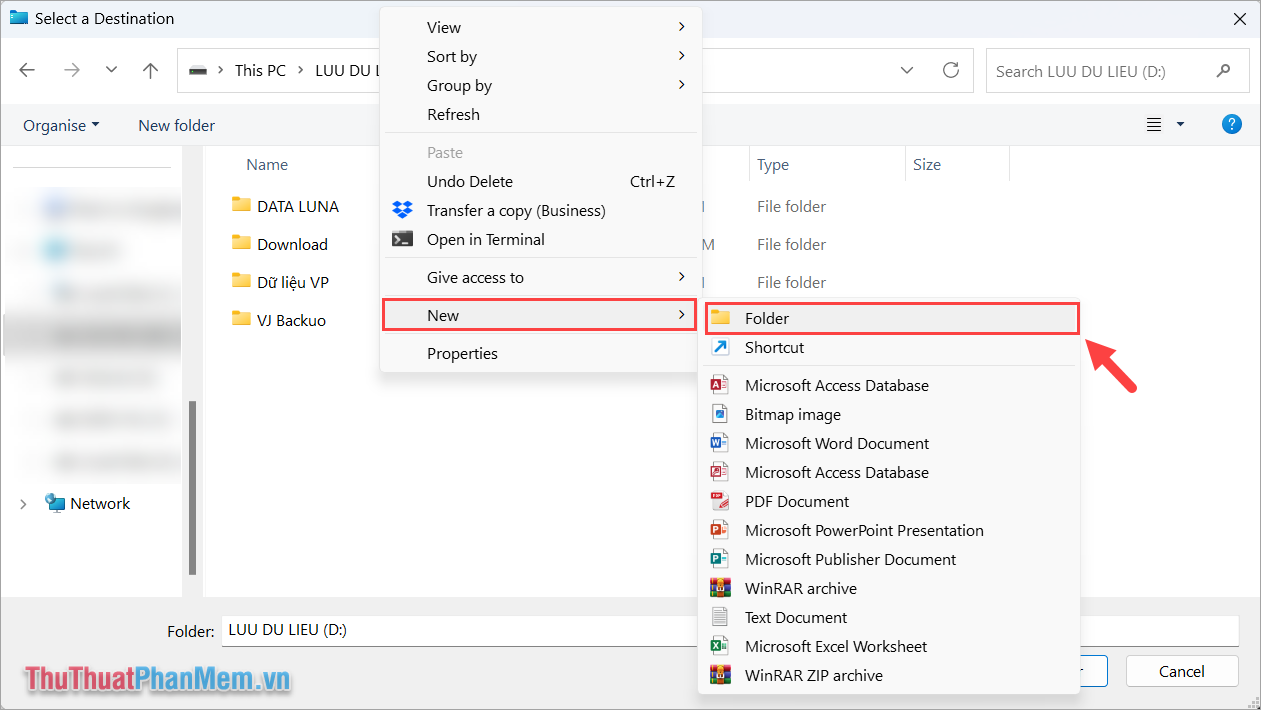Select the VJ Backuo folder
This screenshot has width=1261, height=710.
291,320
